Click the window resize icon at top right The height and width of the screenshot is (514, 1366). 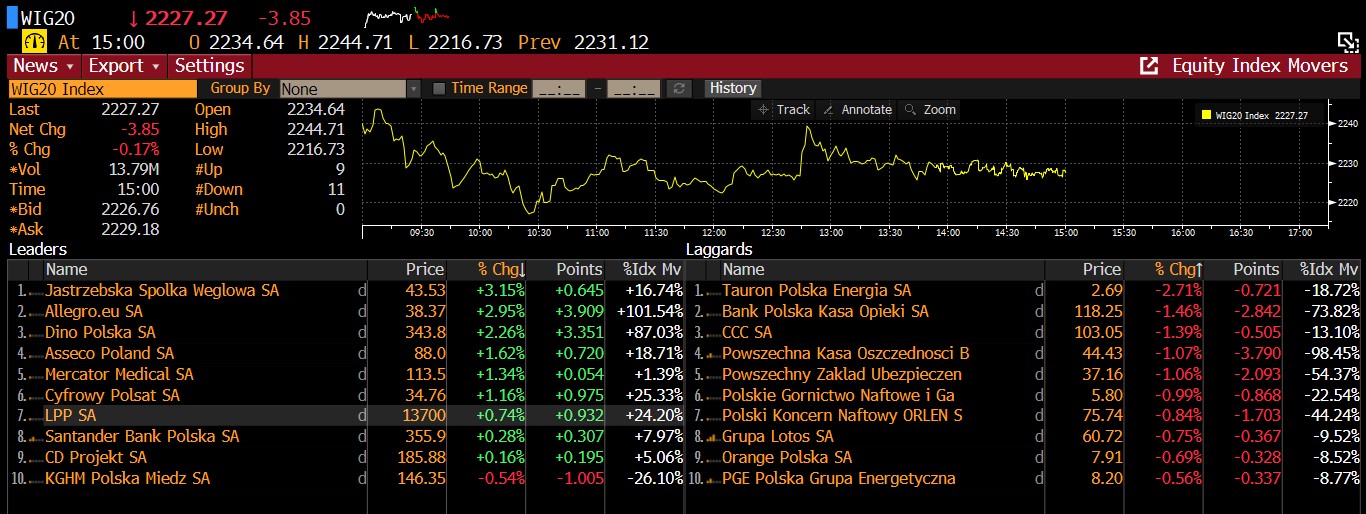pos(1348,41)
